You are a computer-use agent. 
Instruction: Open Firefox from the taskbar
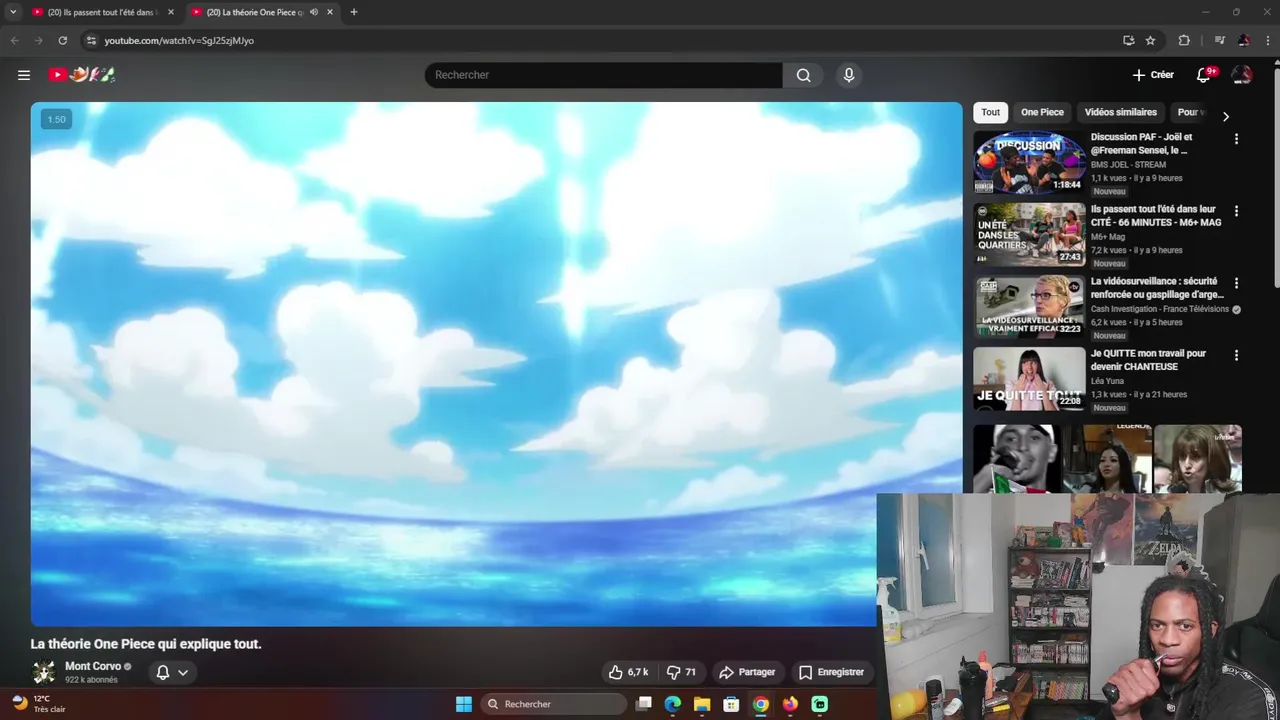(x=790, y=704)
